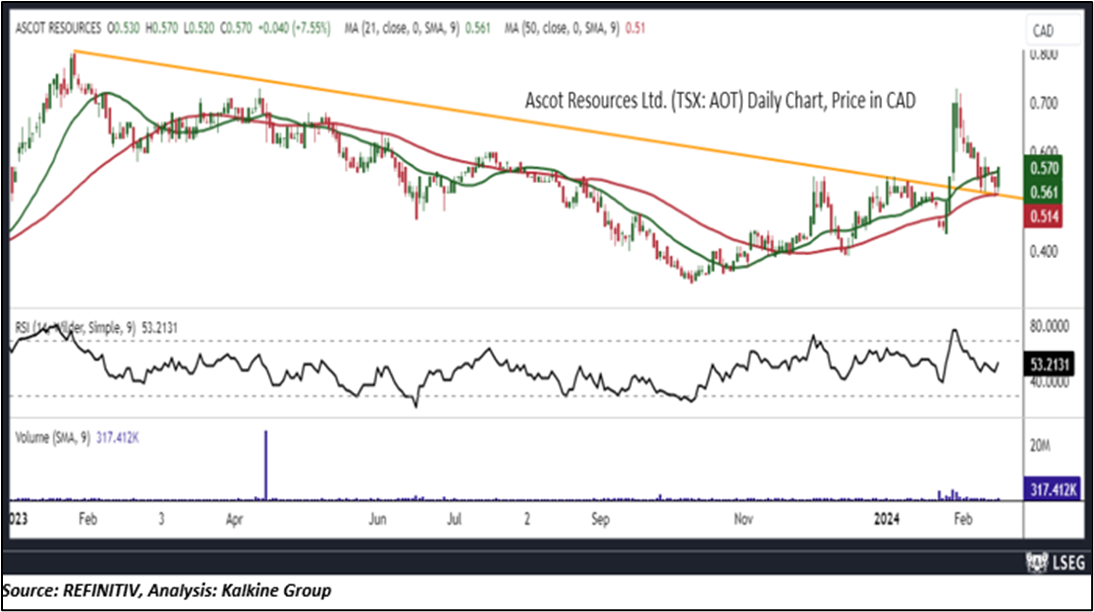Click the 21-period MA indicator legend
This screenshot has height=612, width=1094.
(x=417, y=29)
